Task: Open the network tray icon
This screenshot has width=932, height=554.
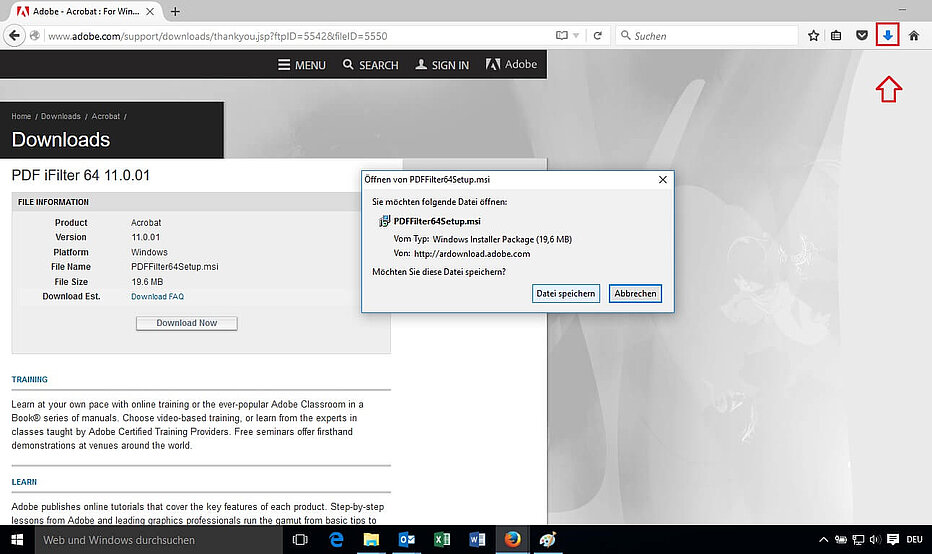Action: pos(858,540)
